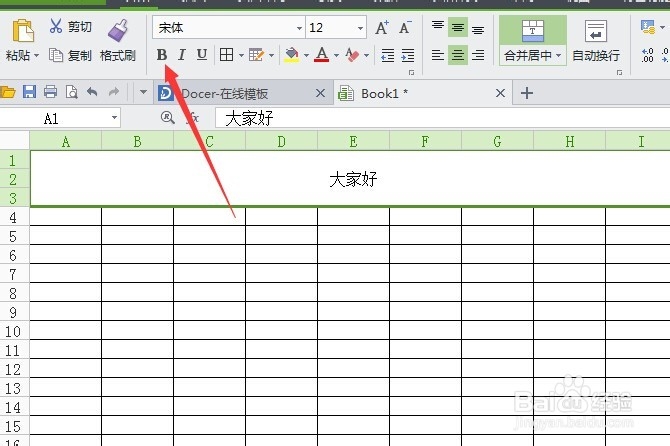Select the Format Painter (格式刷) tool

tap(118, 41)
